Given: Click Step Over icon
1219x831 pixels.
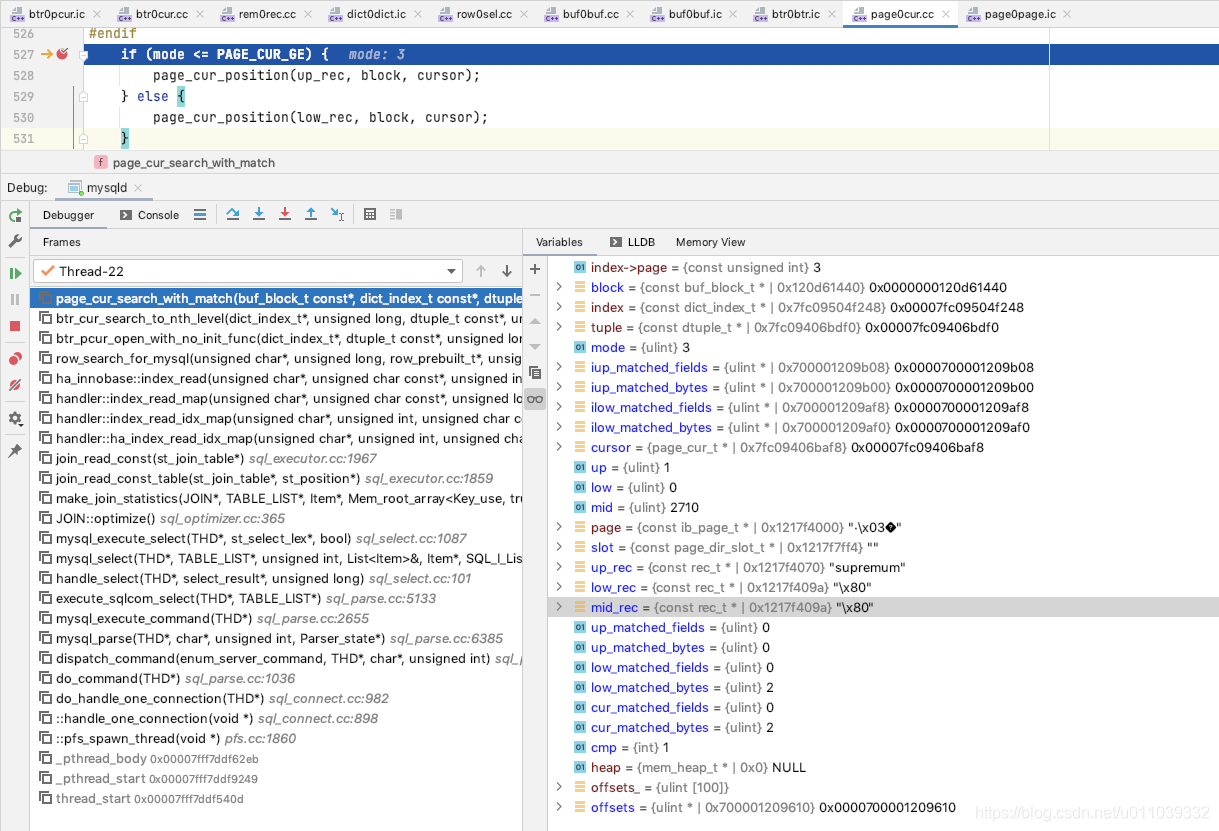Looking at the screenshot, I should click(233, 214).
